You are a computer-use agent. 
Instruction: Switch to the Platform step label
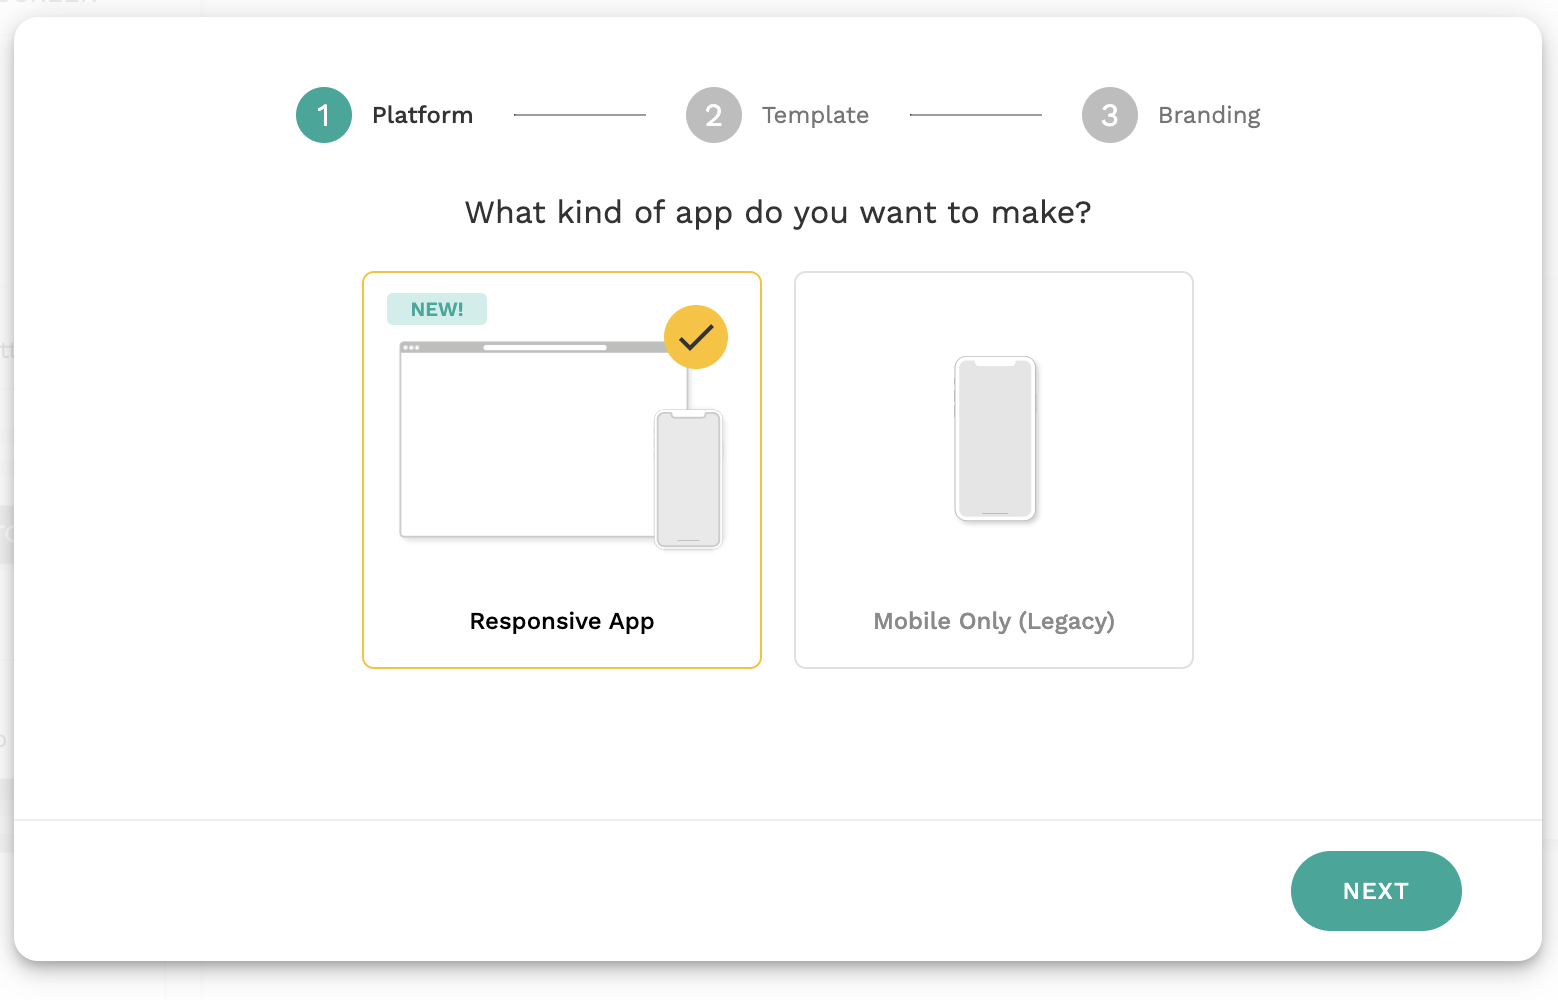click(x=422, y=115)
